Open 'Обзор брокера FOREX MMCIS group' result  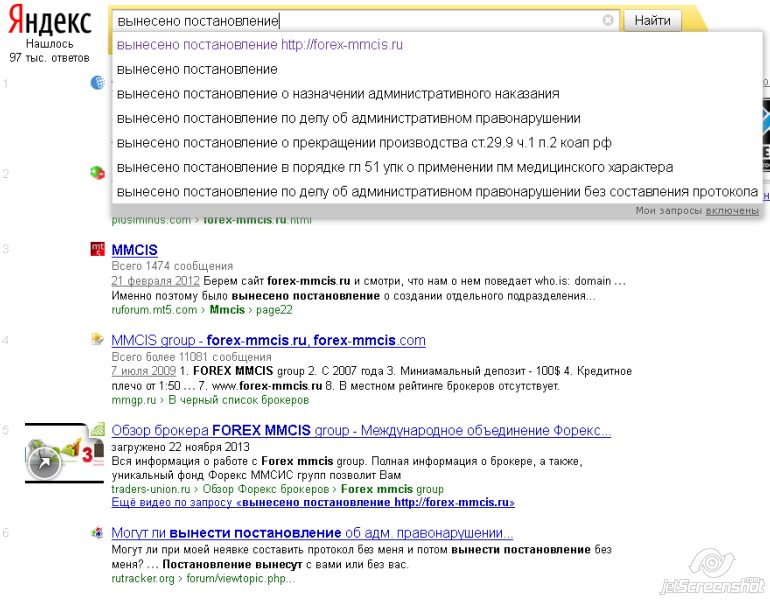click(x=361, y=431)
